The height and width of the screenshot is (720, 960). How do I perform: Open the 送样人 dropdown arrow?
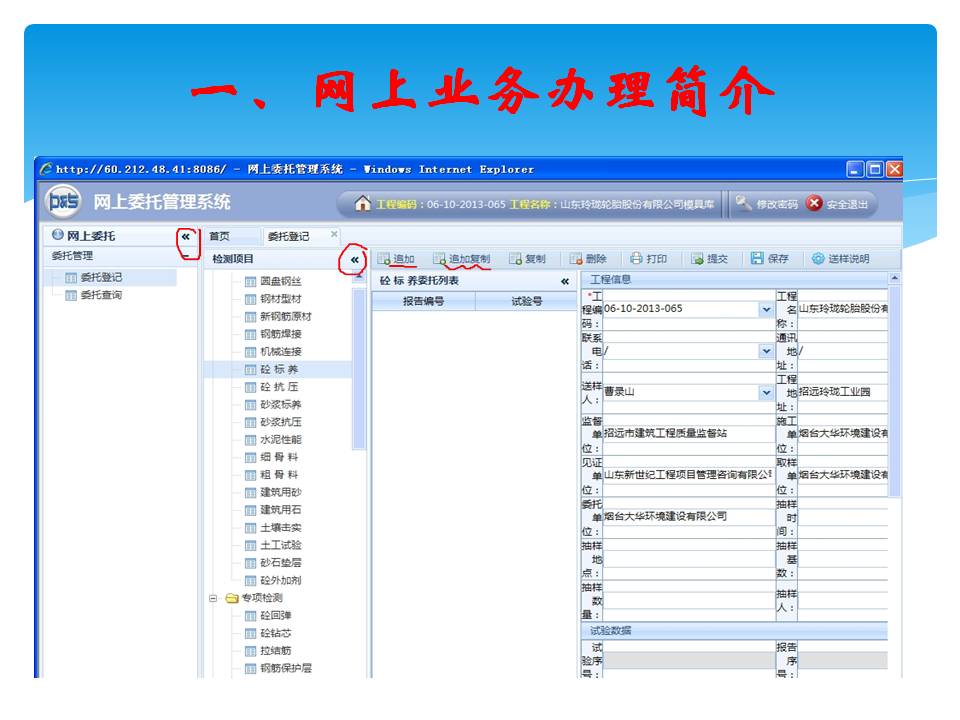click(x=766, y=392)
